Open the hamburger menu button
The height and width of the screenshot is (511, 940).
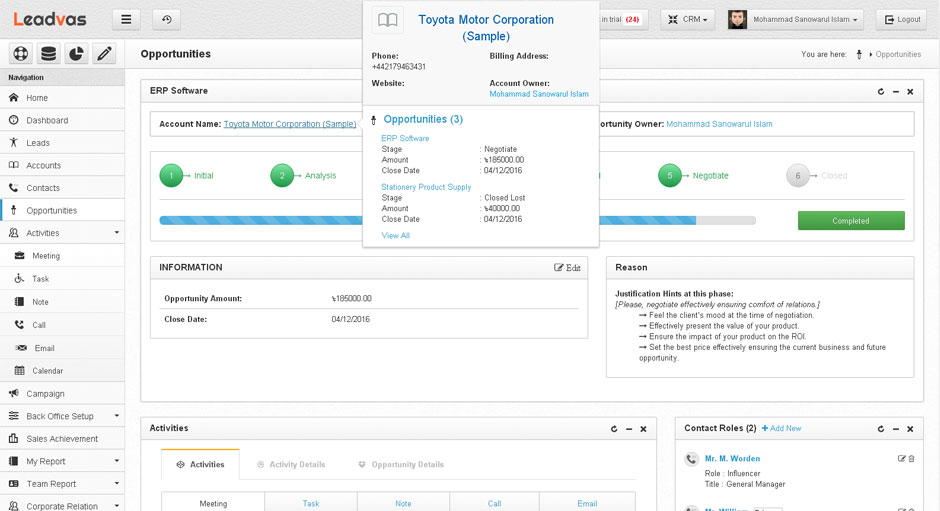[x=126, y=19]
